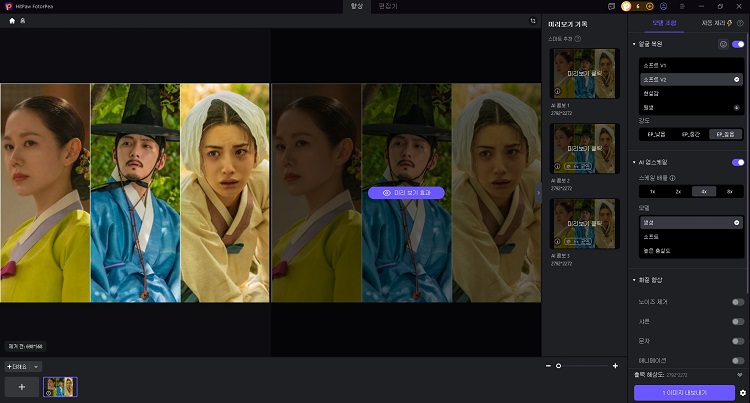This screenshot has height=403, width=750.
Task: Choose 소프트 upscale model
Action: coord(691,237)
